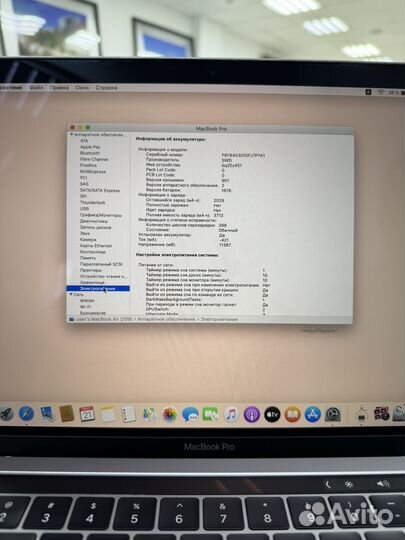The image size is (405, 540).
Task: Click user's MacBook Air in path bar
Action: click(x=104, y=319)
